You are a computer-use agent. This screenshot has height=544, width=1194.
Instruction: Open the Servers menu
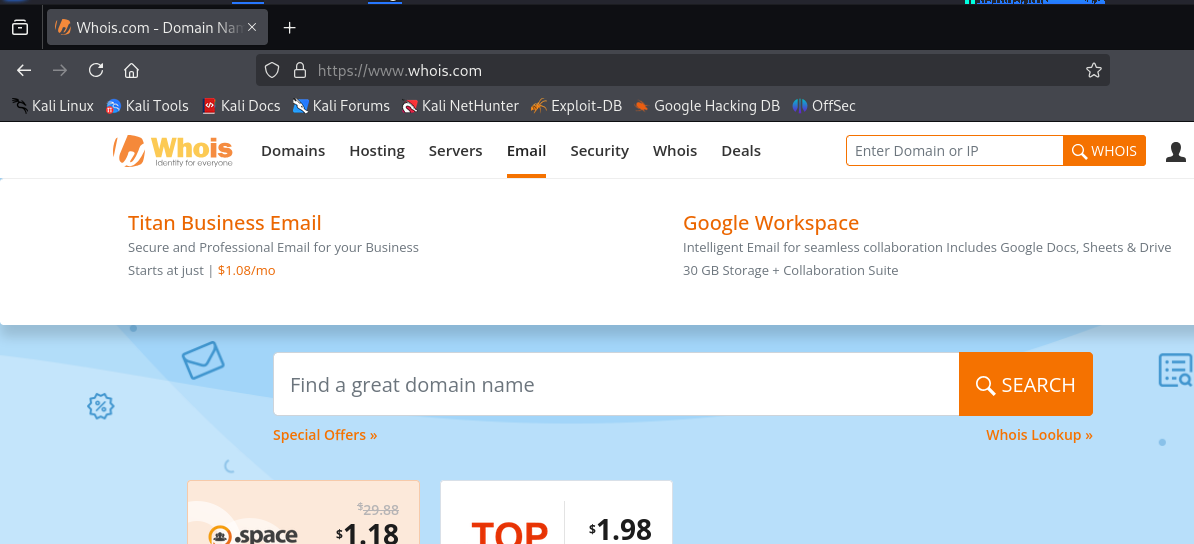tap(455, 151)
